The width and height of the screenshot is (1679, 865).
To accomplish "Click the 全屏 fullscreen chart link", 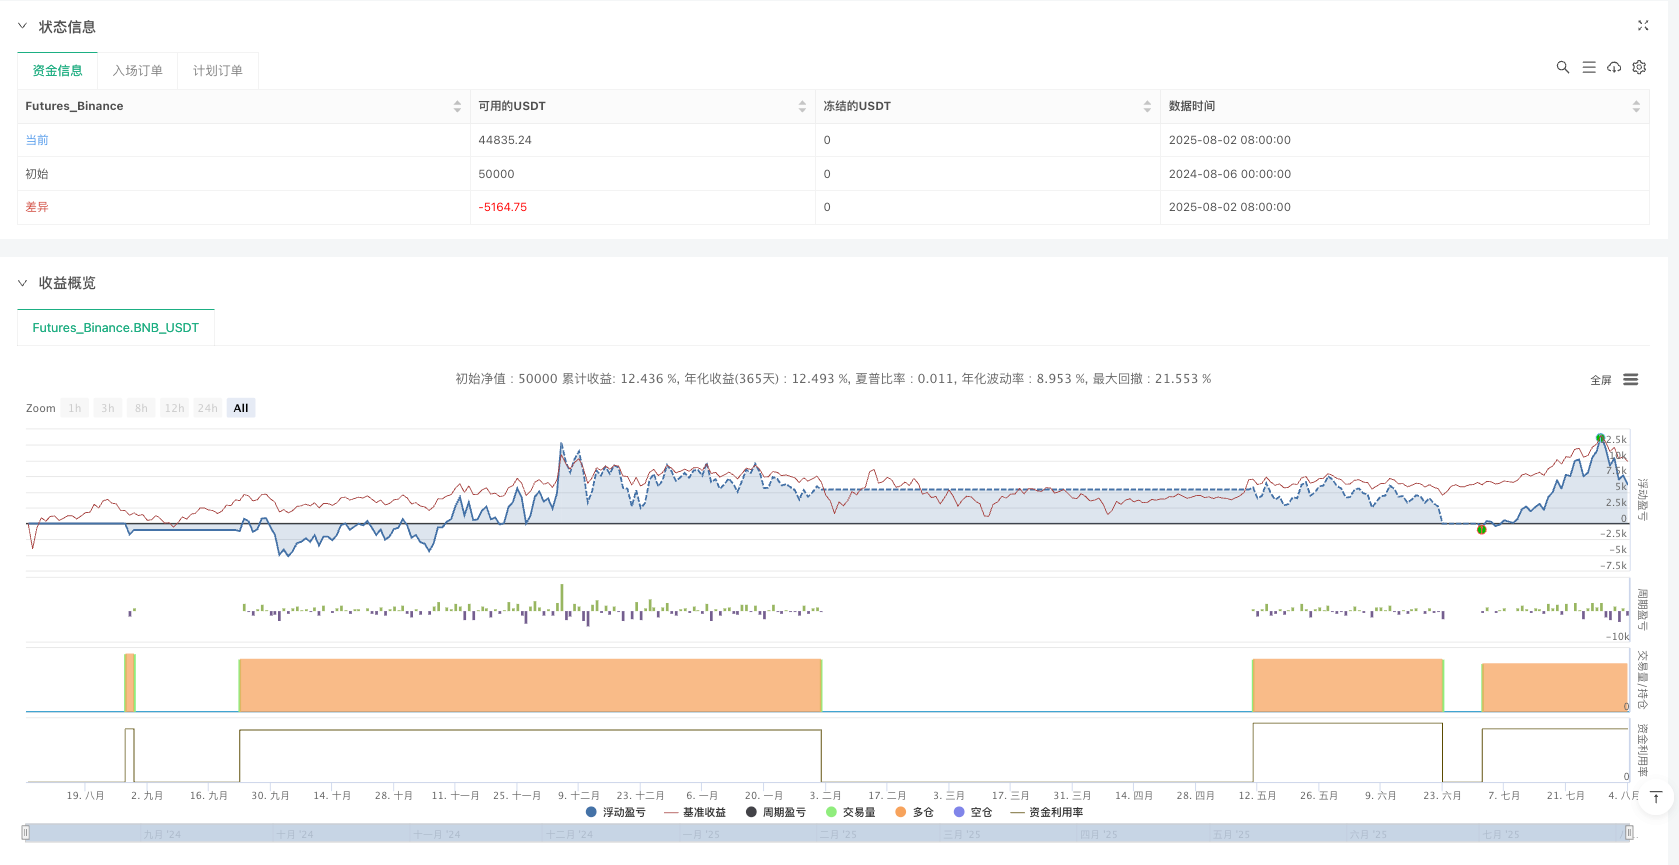I will [x=1600, y=380].
